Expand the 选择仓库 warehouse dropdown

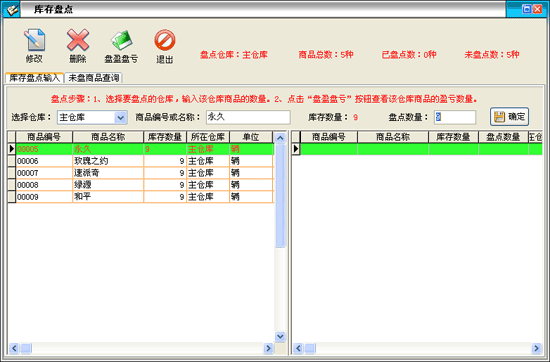point(120,118)
